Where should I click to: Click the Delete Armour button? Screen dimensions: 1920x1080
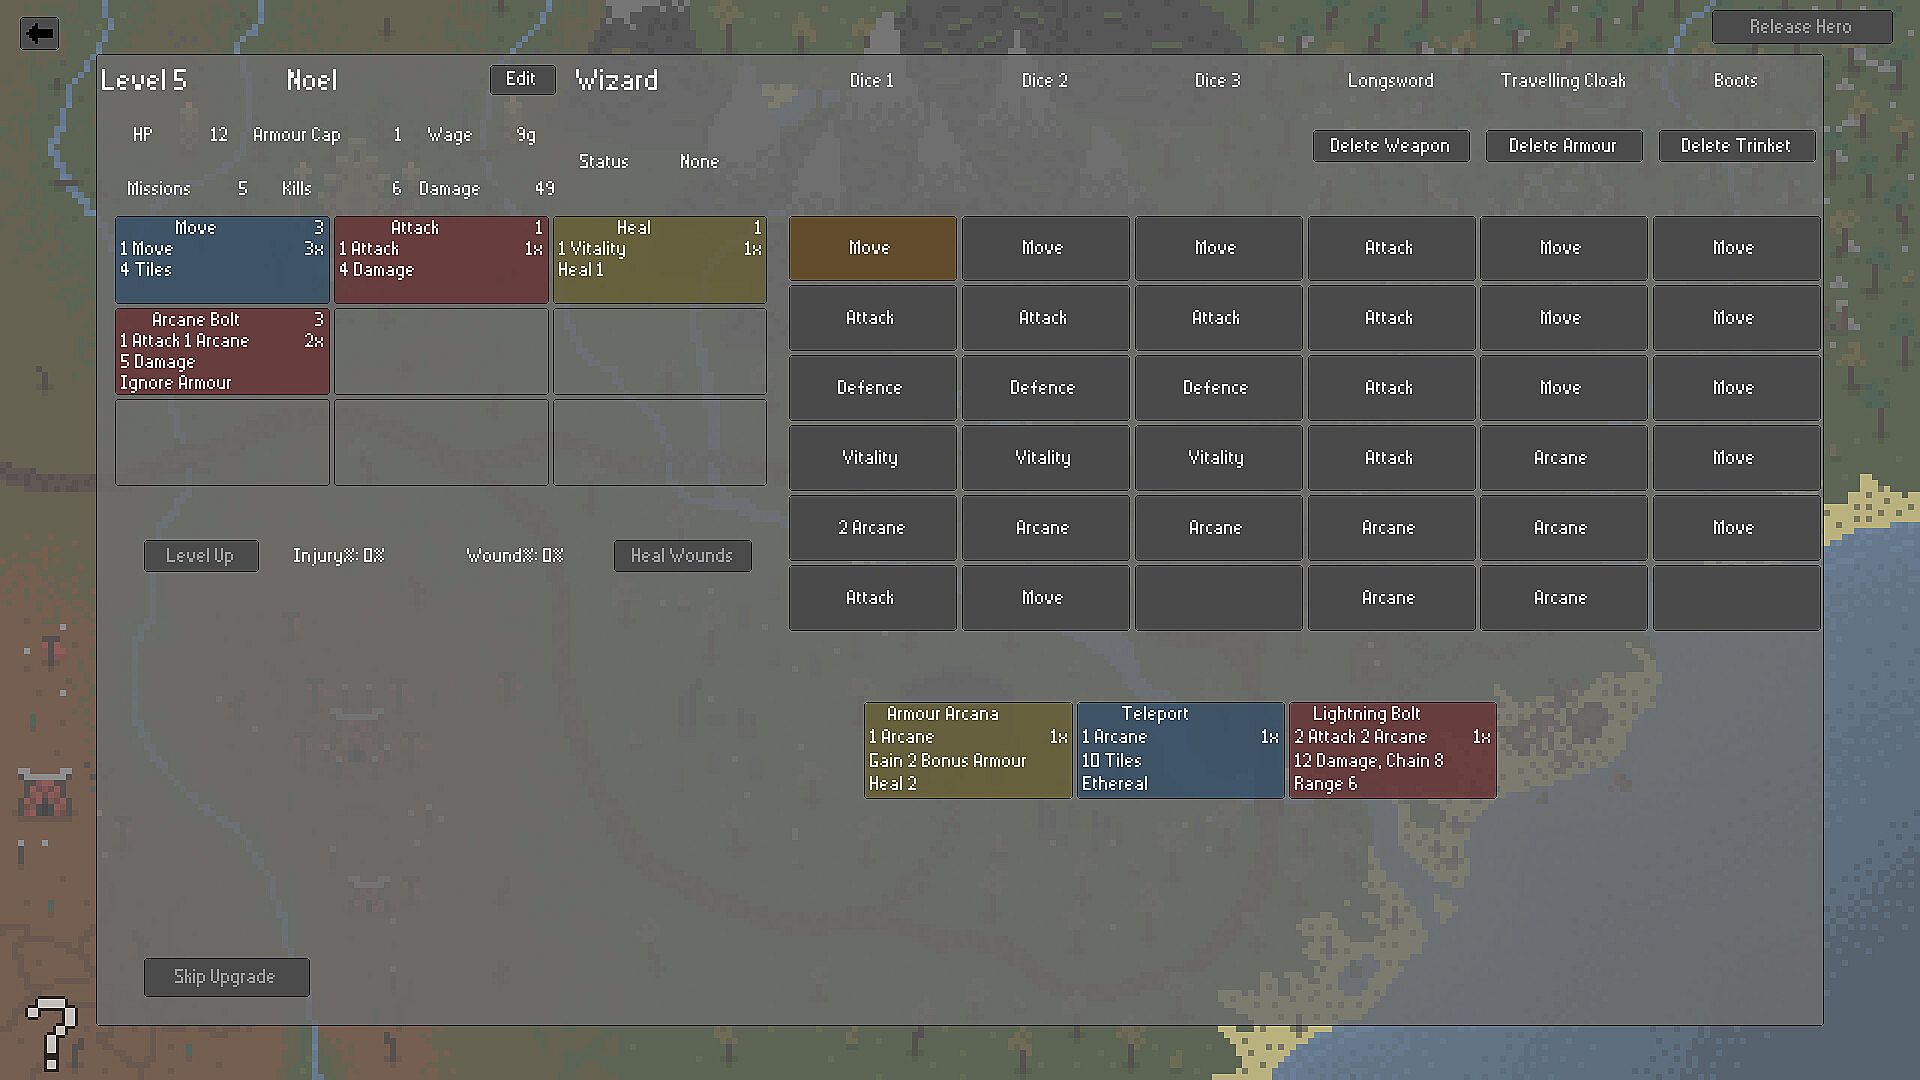coord(1563,146)
